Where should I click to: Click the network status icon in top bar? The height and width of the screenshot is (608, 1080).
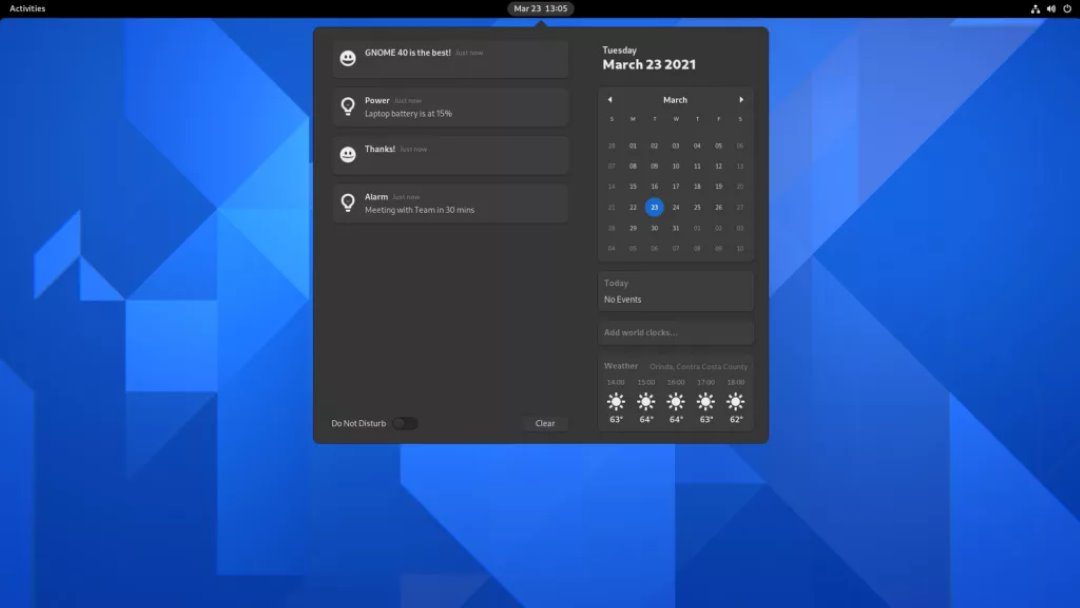point(1035,9)
